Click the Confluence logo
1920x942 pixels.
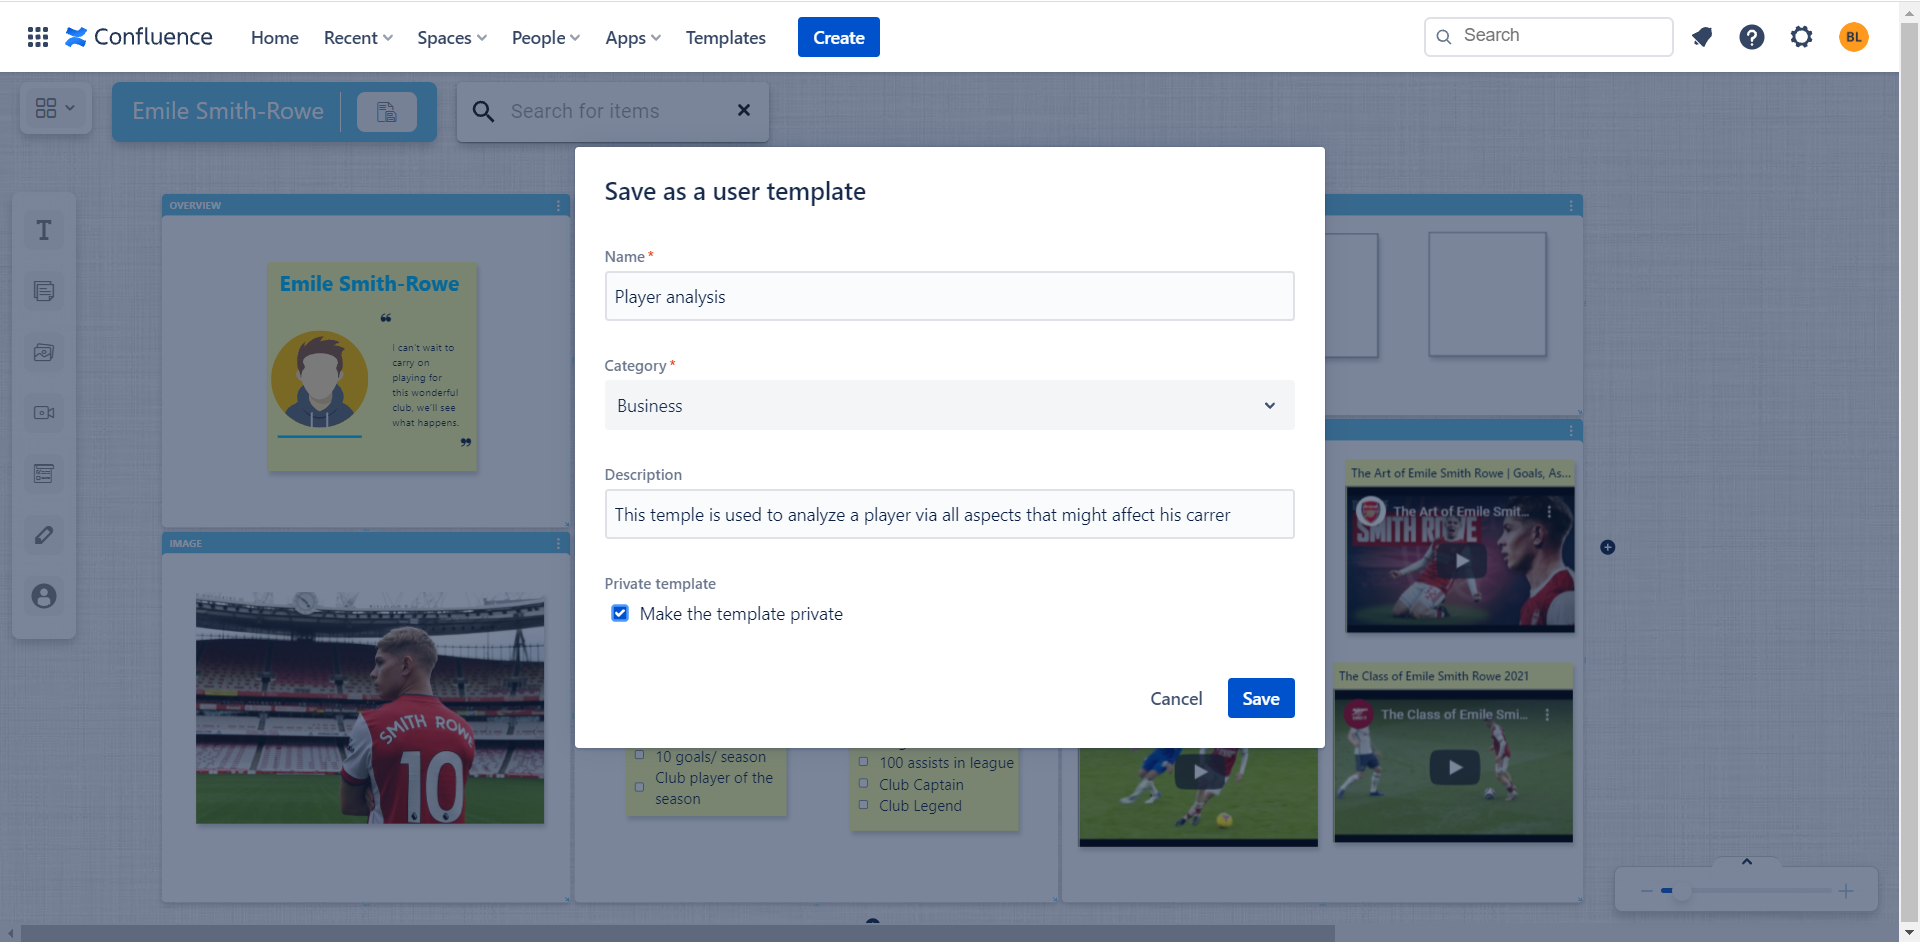139,37
